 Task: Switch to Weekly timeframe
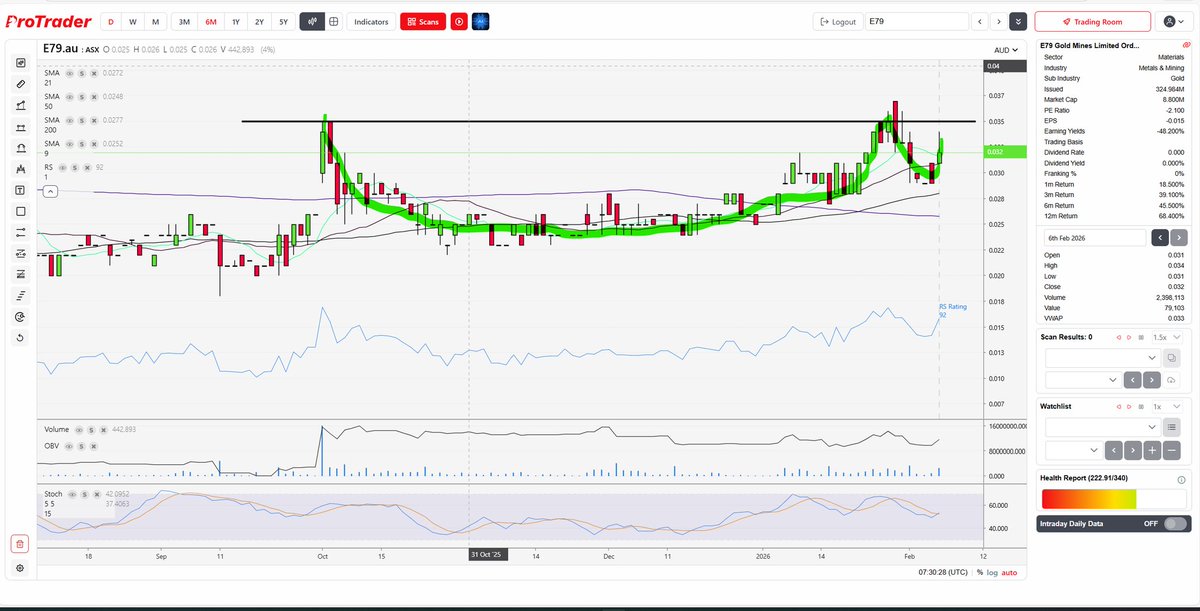click(x=132, y=20)
